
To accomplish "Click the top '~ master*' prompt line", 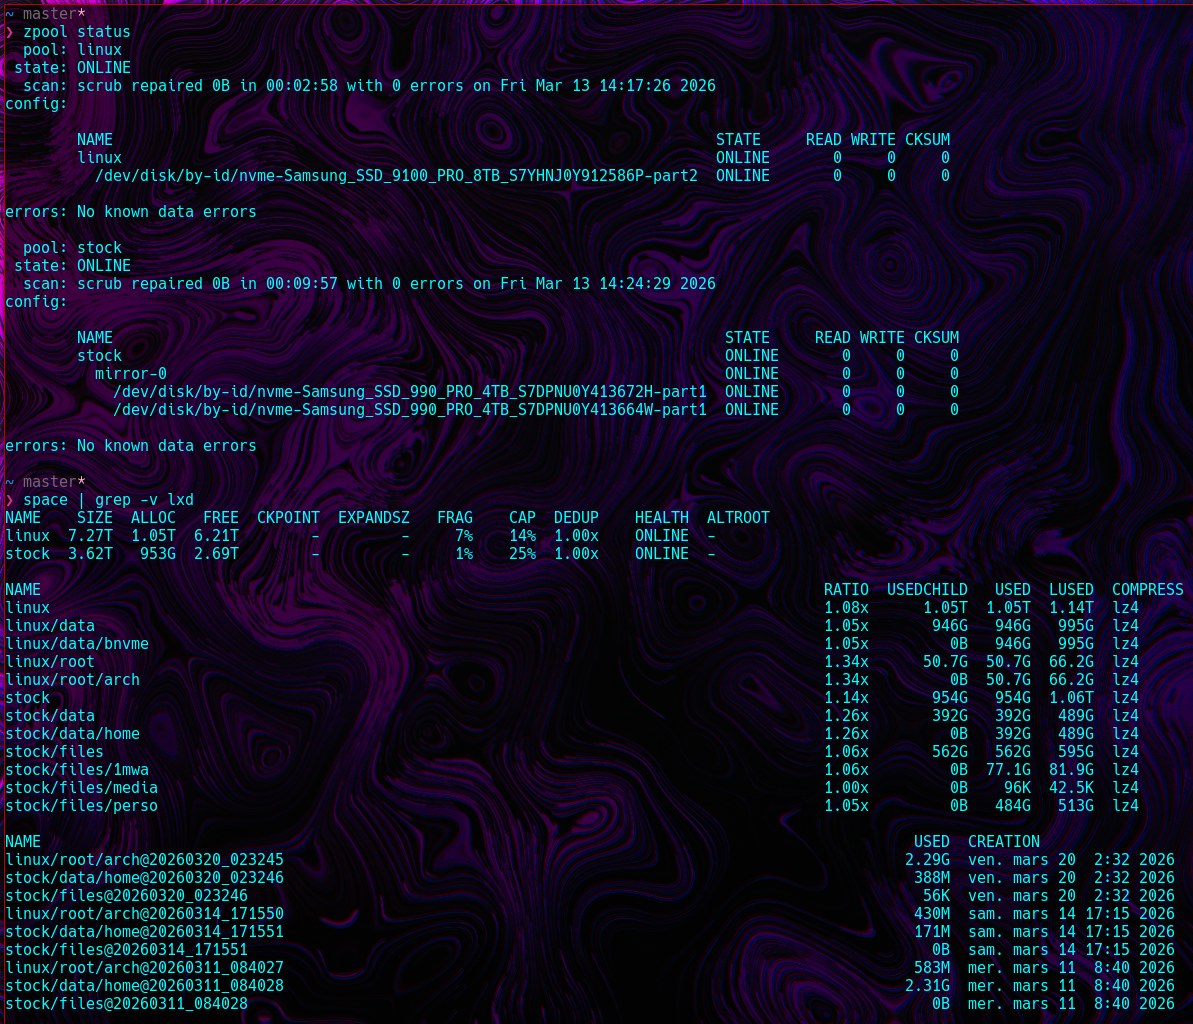I will click(x=46, y=14).
